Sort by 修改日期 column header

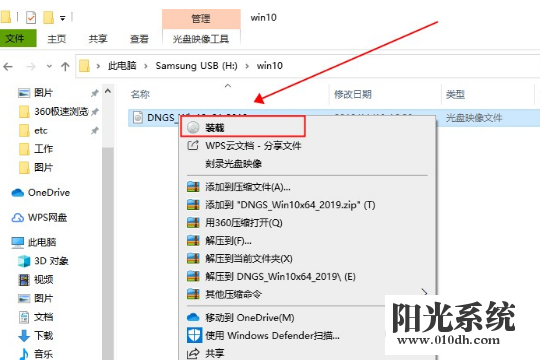[x=353, y=94]
